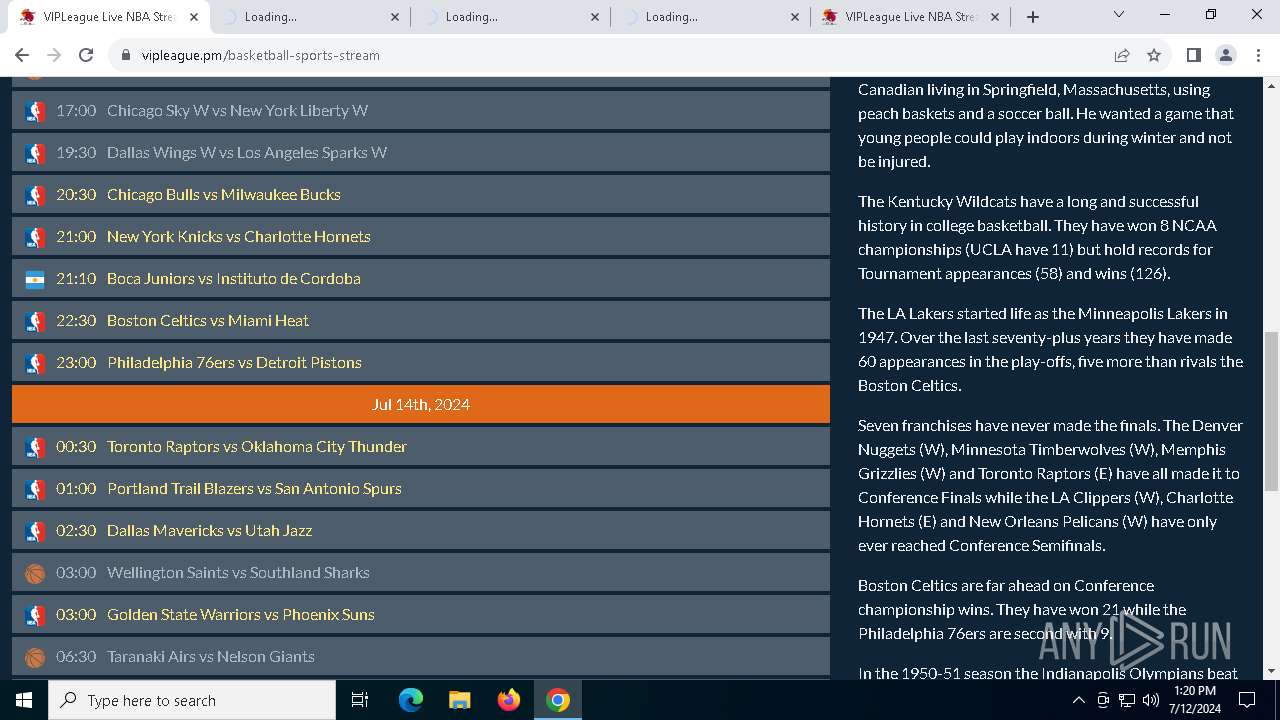
Task: Switch to the fourth Loading tab
Action: [710, 17]
